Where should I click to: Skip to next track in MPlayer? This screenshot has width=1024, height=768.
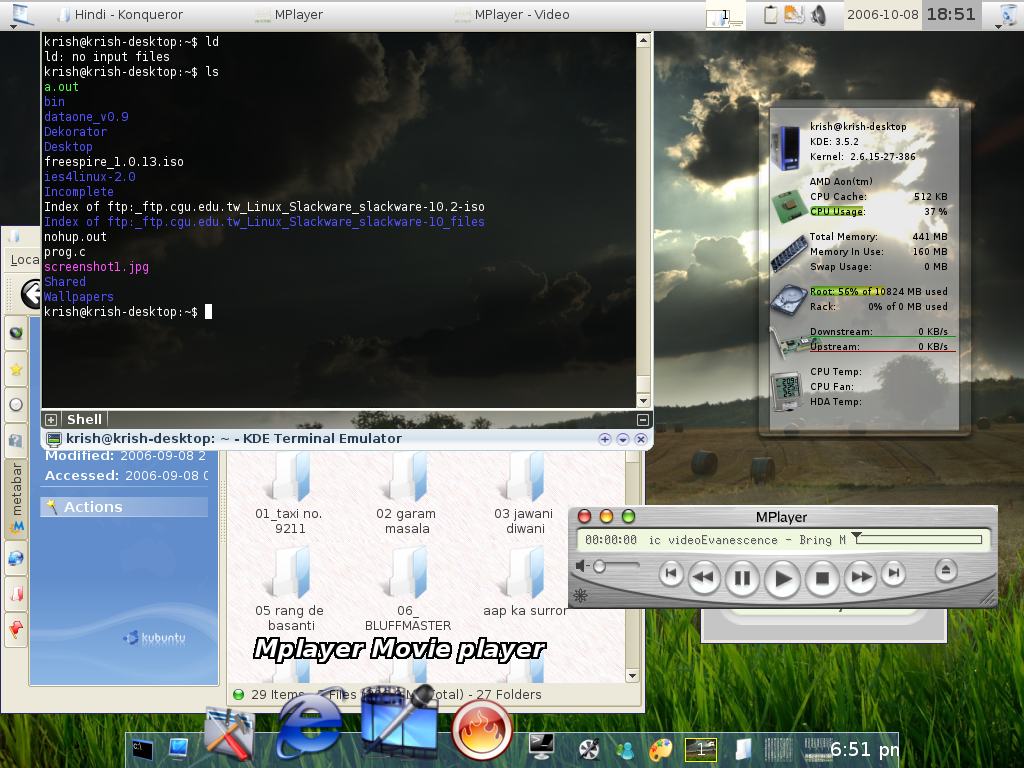pyautogui.click(x=893, y=573)
